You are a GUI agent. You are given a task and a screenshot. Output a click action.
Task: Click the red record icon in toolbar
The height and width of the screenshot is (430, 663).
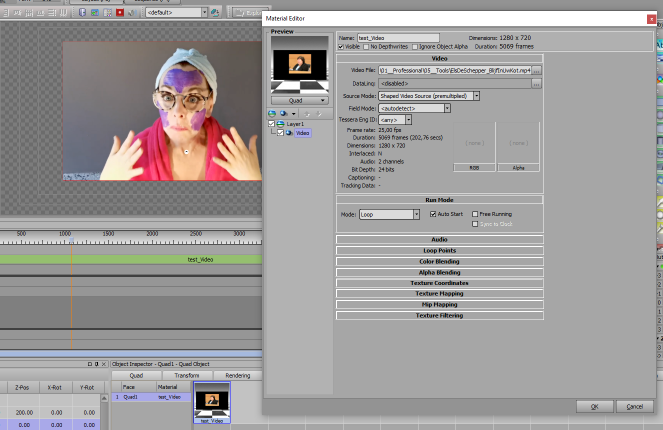tap(120, 13)
